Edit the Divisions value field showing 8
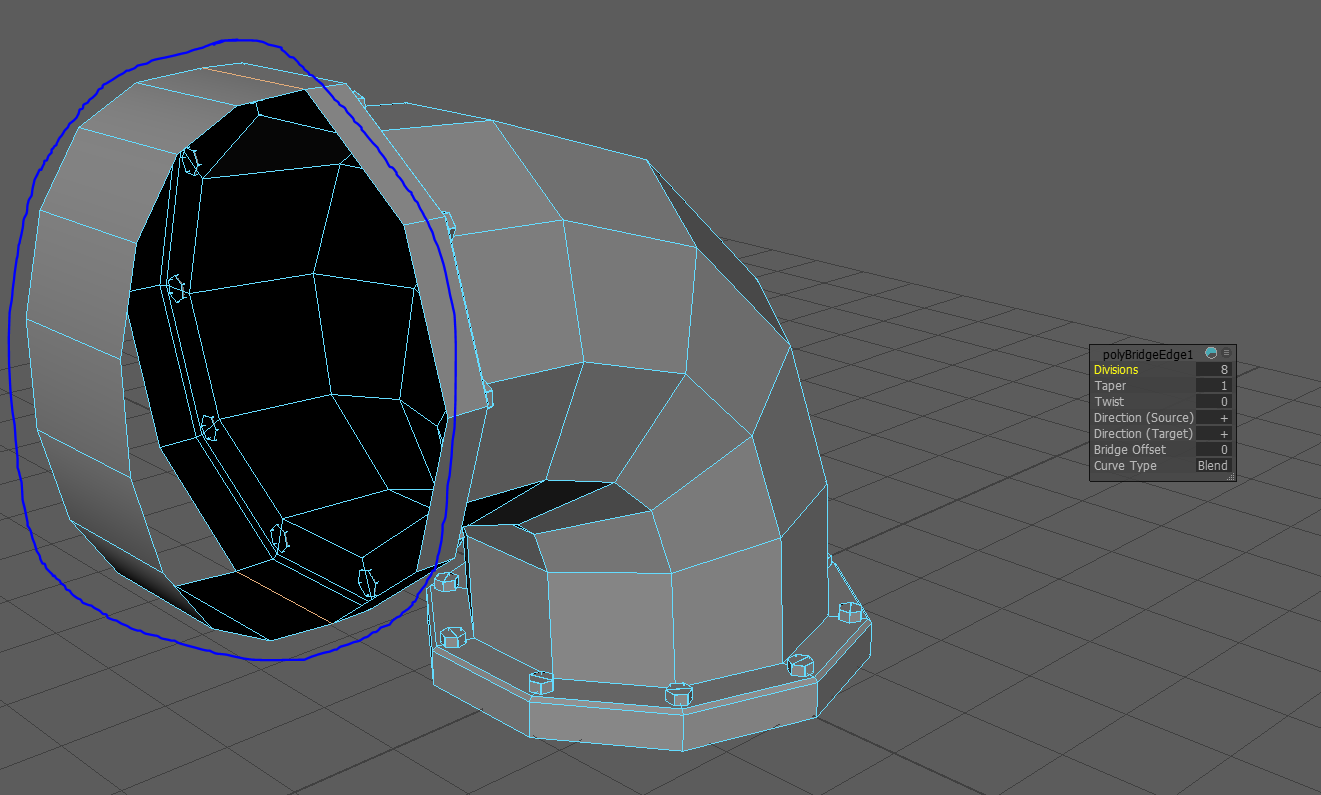The height and width of the screenshot is (795, 1321). pos(1214,370)
